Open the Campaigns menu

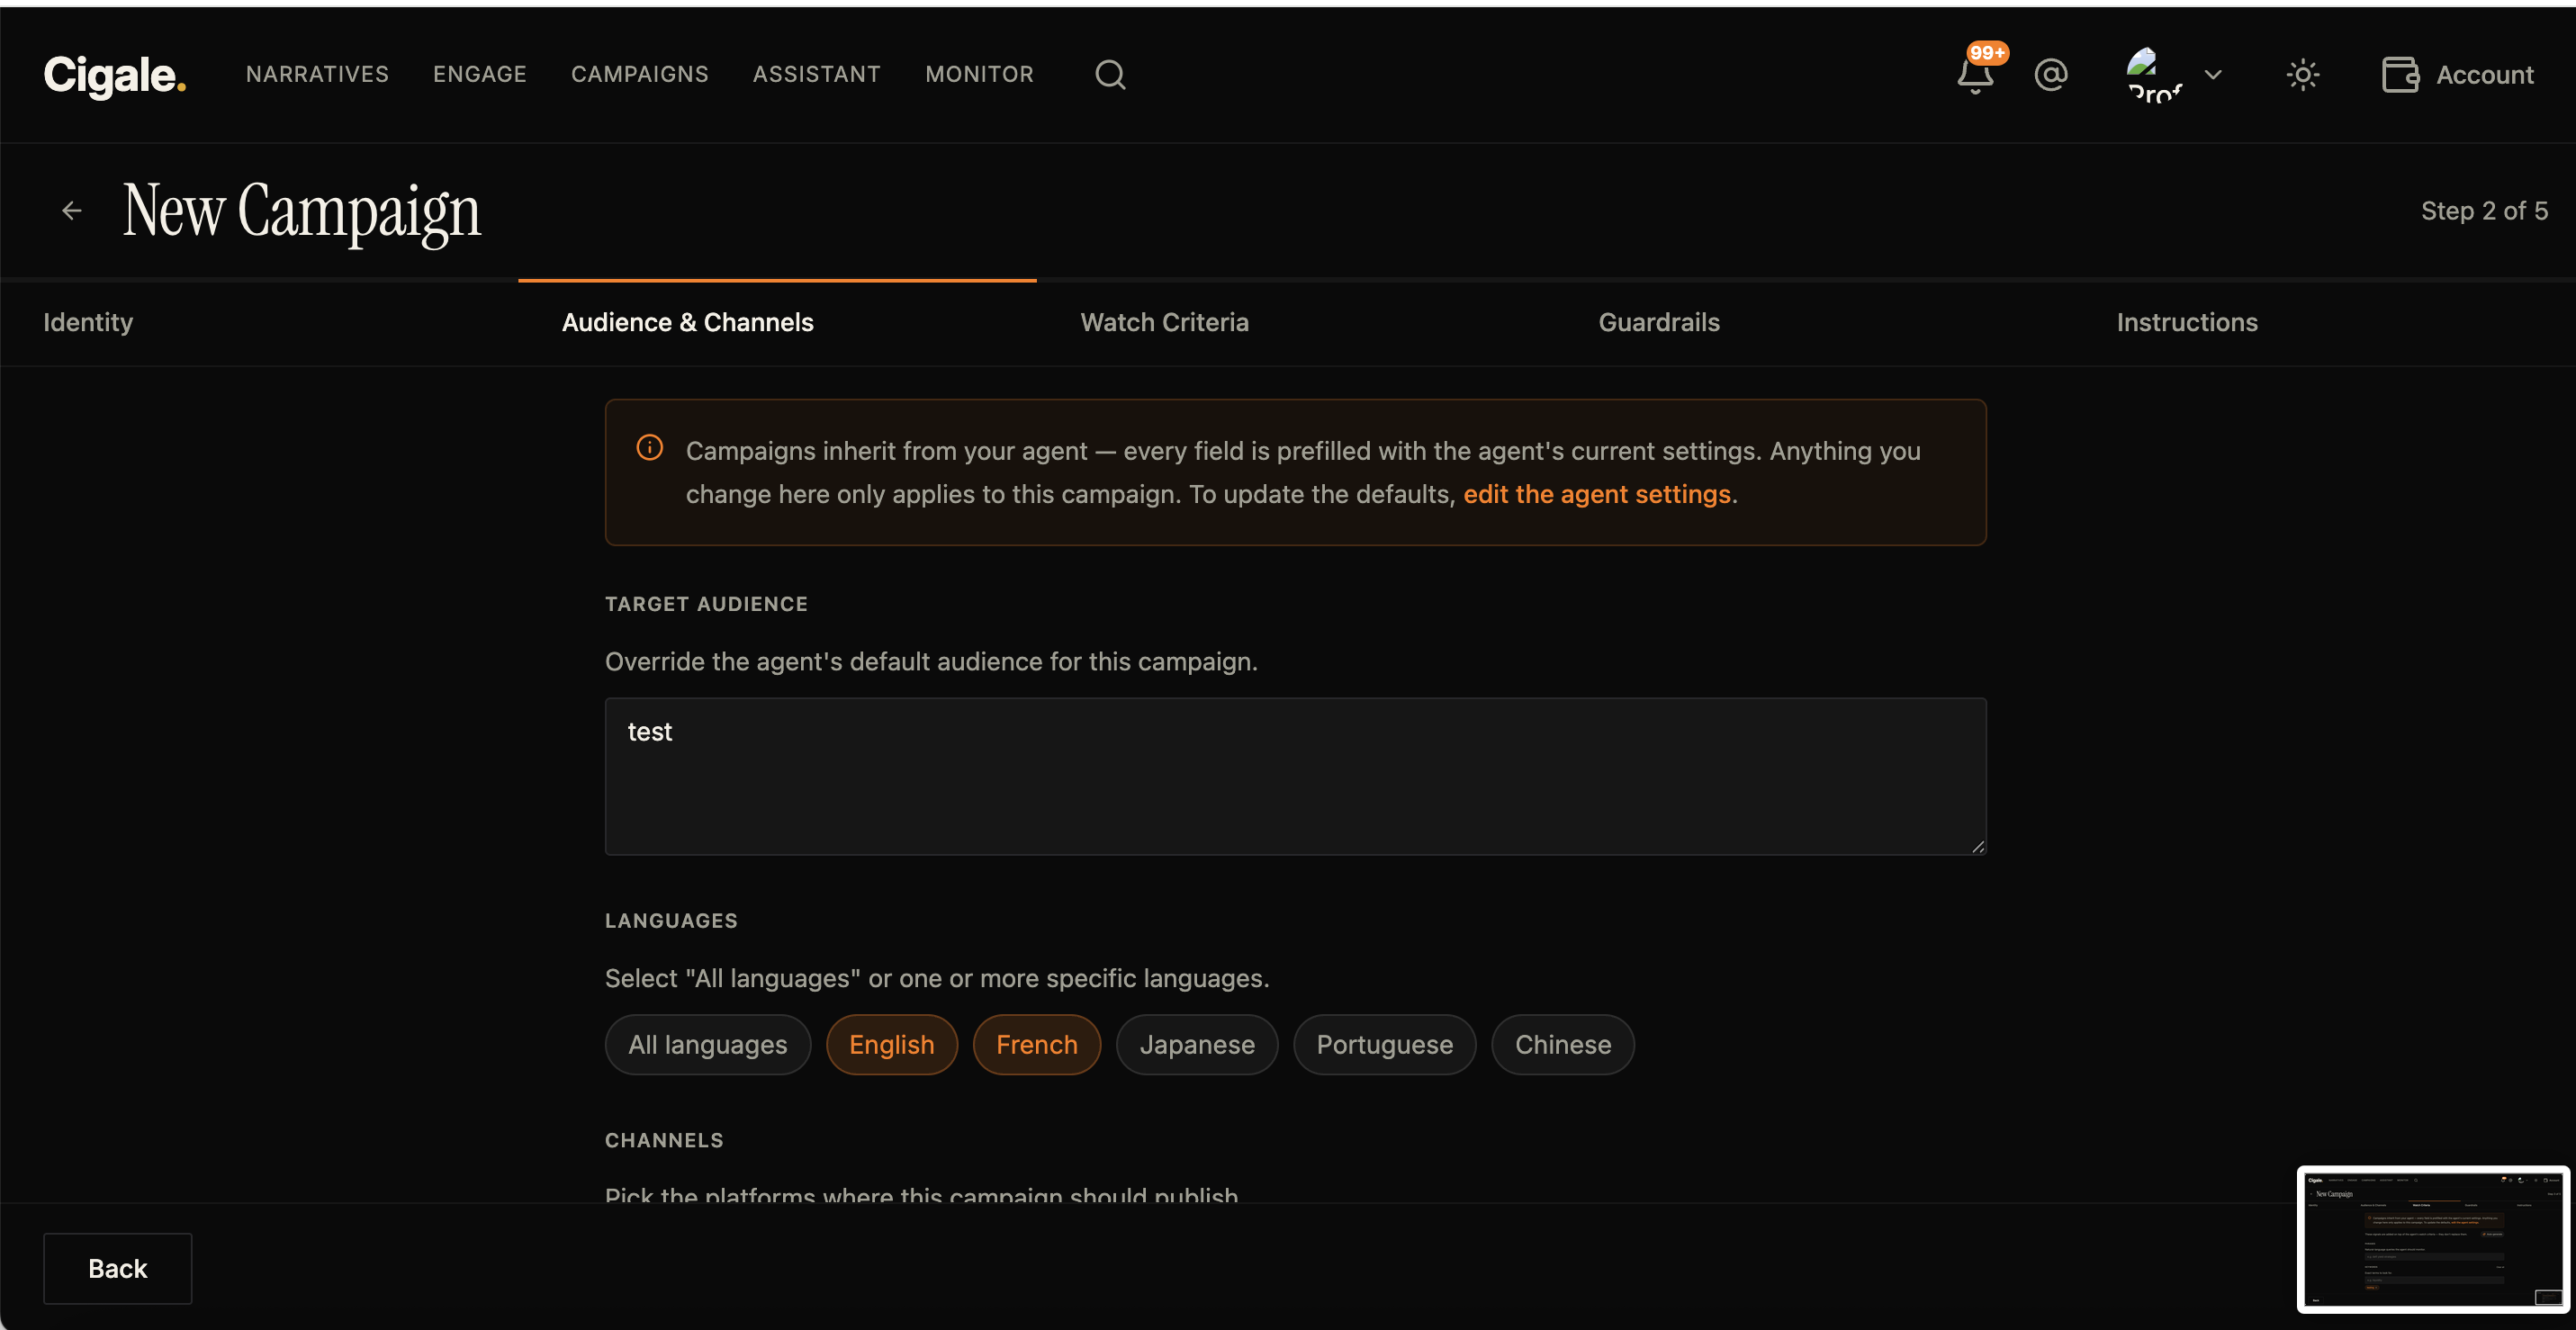[x=640, y=74]
